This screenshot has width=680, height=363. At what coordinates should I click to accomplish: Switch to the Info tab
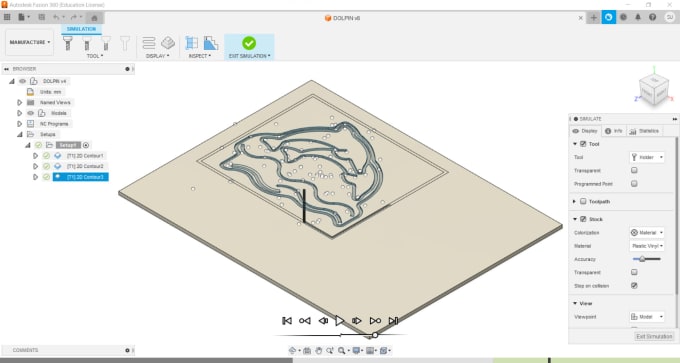click(x=614, y=131)
